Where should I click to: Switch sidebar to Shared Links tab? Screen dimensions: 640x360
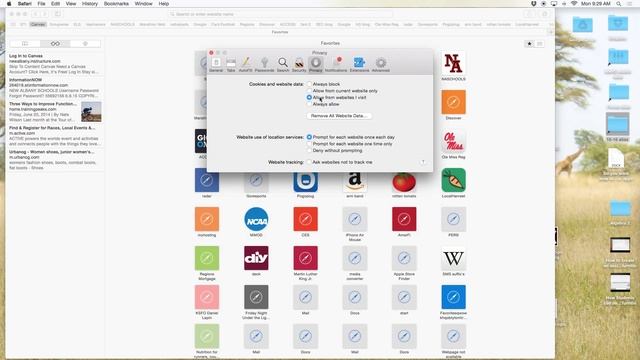tap(85, 44)
